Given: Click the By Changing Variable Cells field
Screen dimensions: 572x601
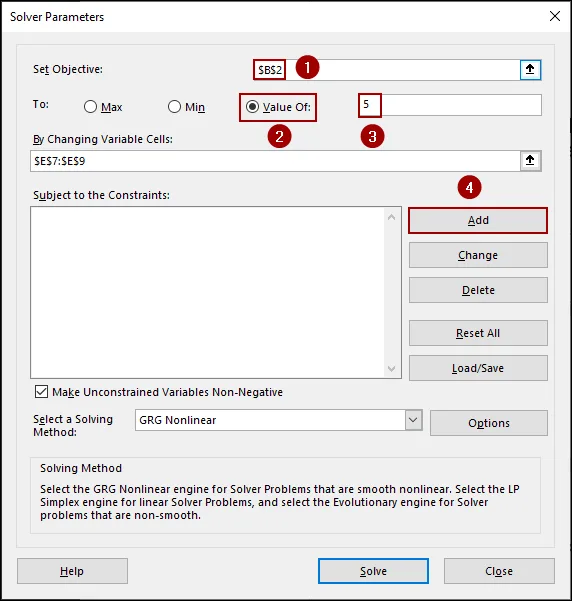Looking at the screenshot, I should [x=275, y=161].
